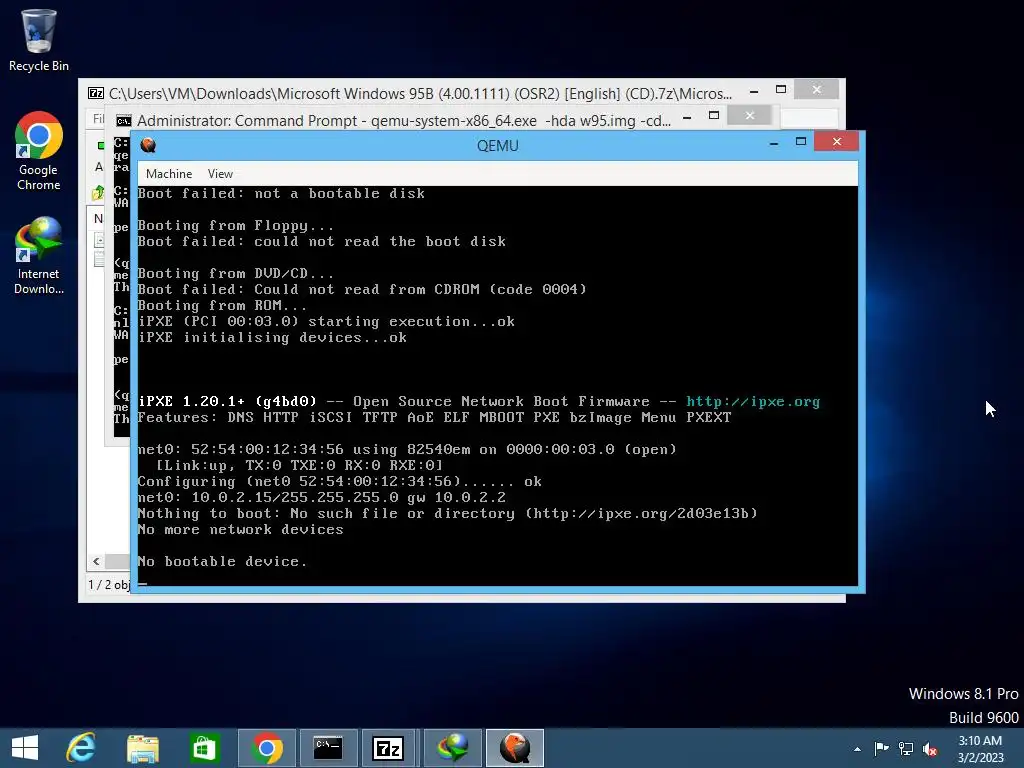Maximize the Command Prompt window
The width and height of the screenshot is (1024, 768).
click(714, 116)
